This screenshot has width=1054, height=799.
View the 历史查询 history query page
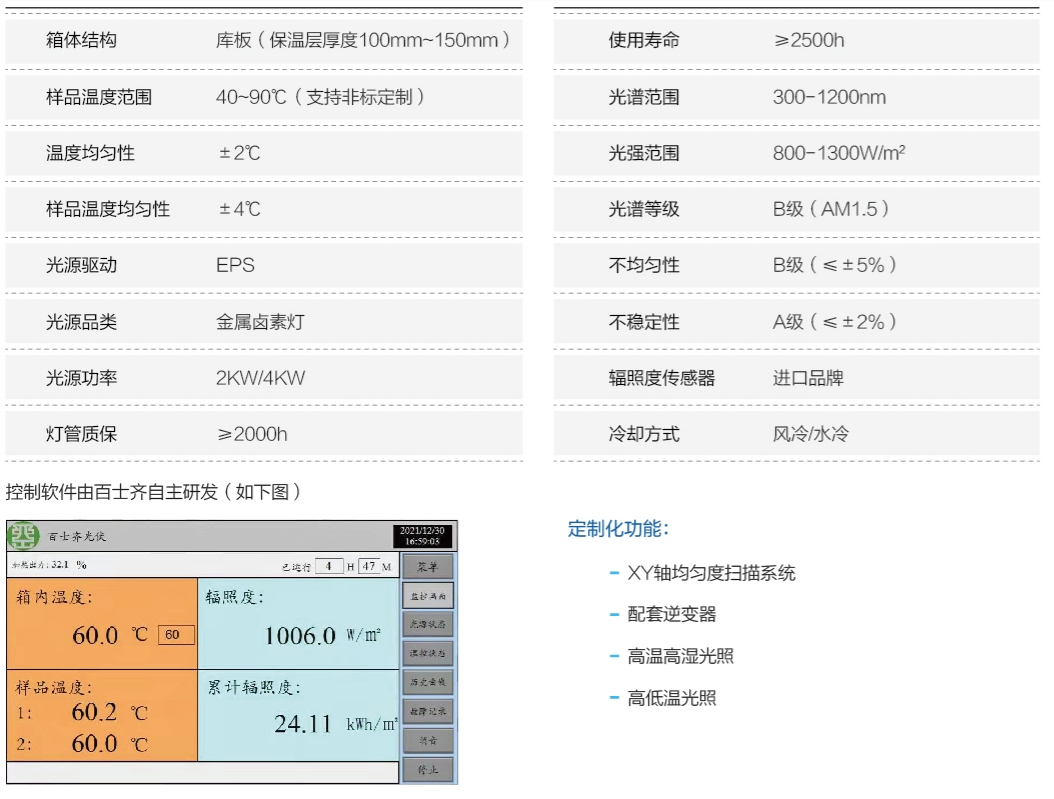pos(428,682)
